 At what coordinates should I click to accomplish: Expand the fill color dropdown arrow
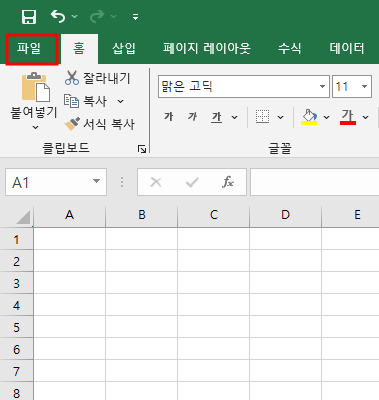point(326,117)
